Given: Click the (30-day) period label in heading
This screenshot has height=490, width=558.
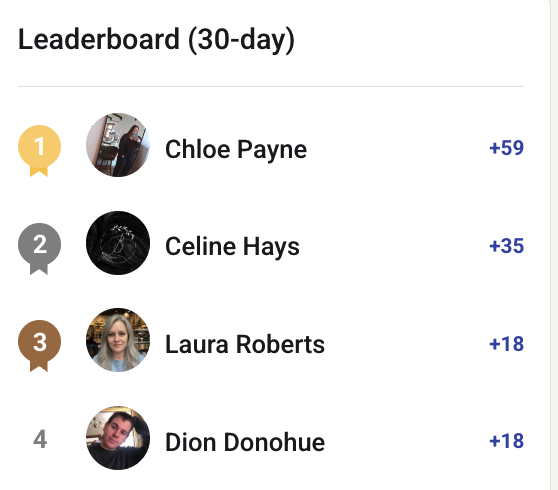Looking at the screenshot, I should pyautogui.click(x=241, y=41).
